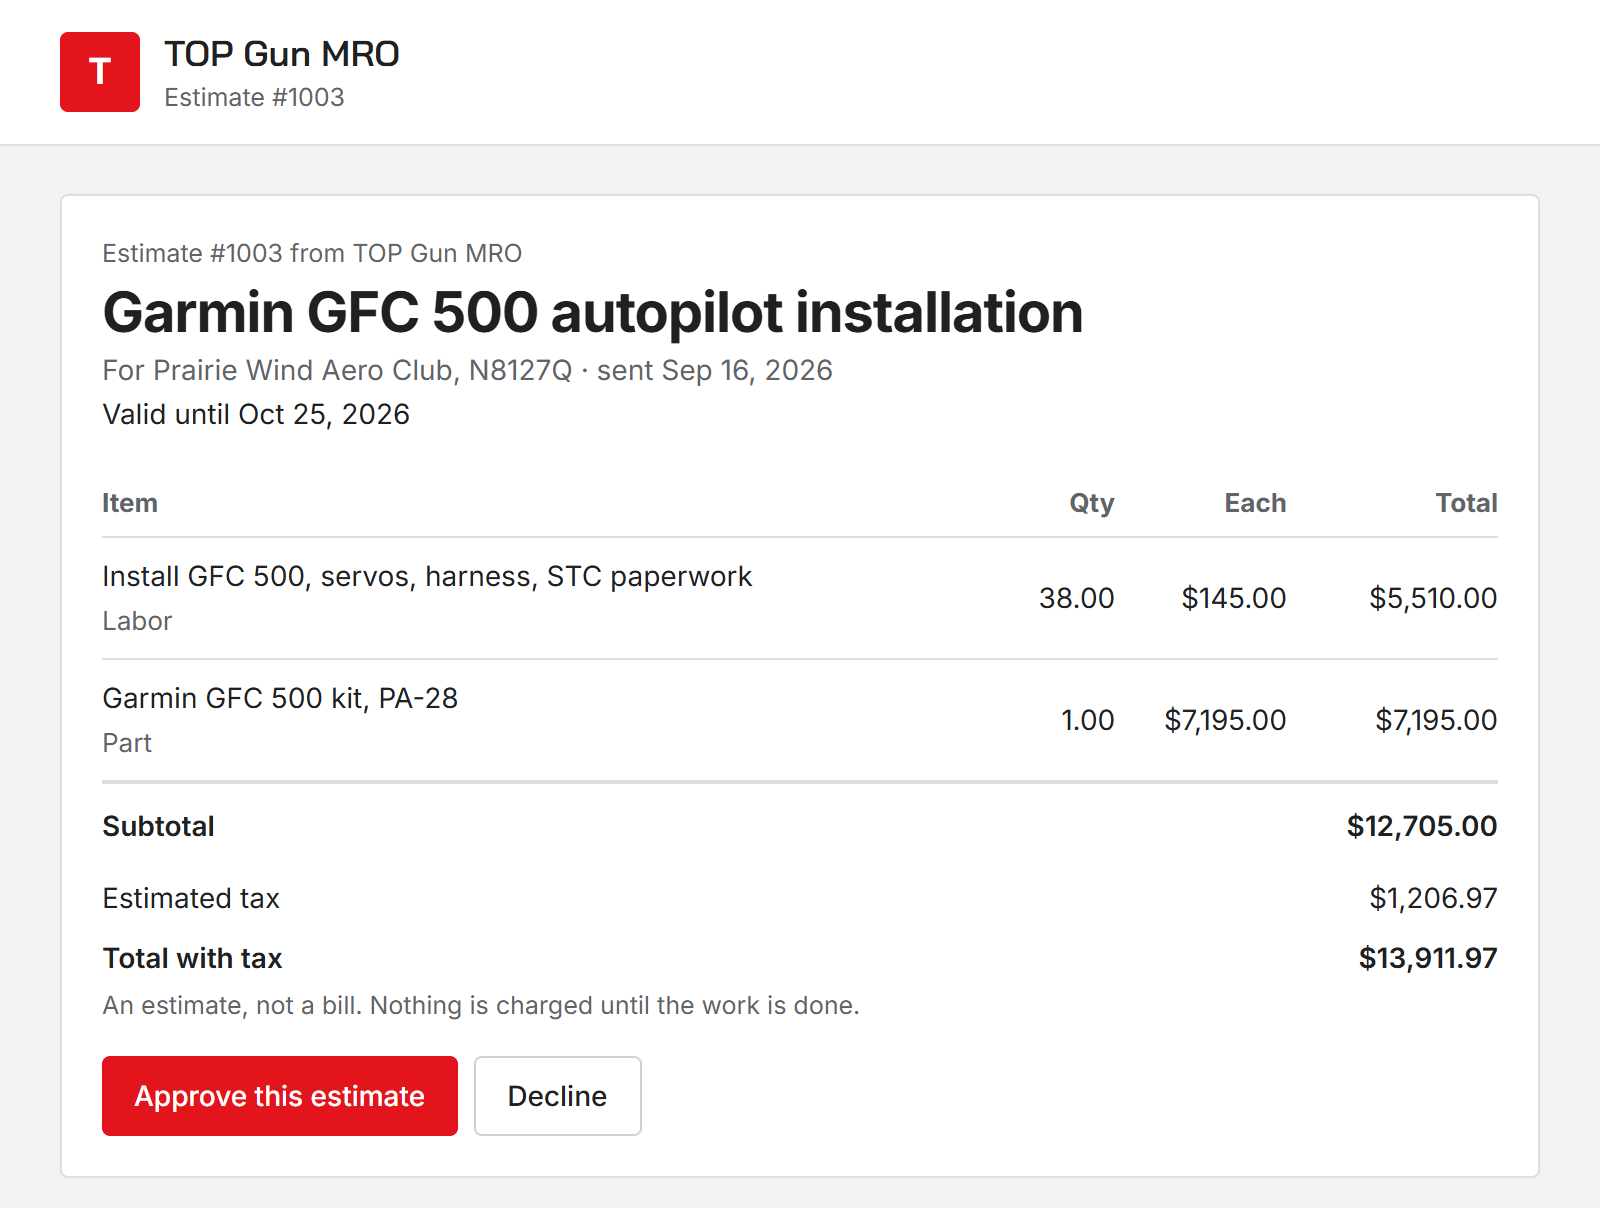Click the $13,911.97 grand total
Screen dimensions: 1600x1208
tap(1428, 958)
